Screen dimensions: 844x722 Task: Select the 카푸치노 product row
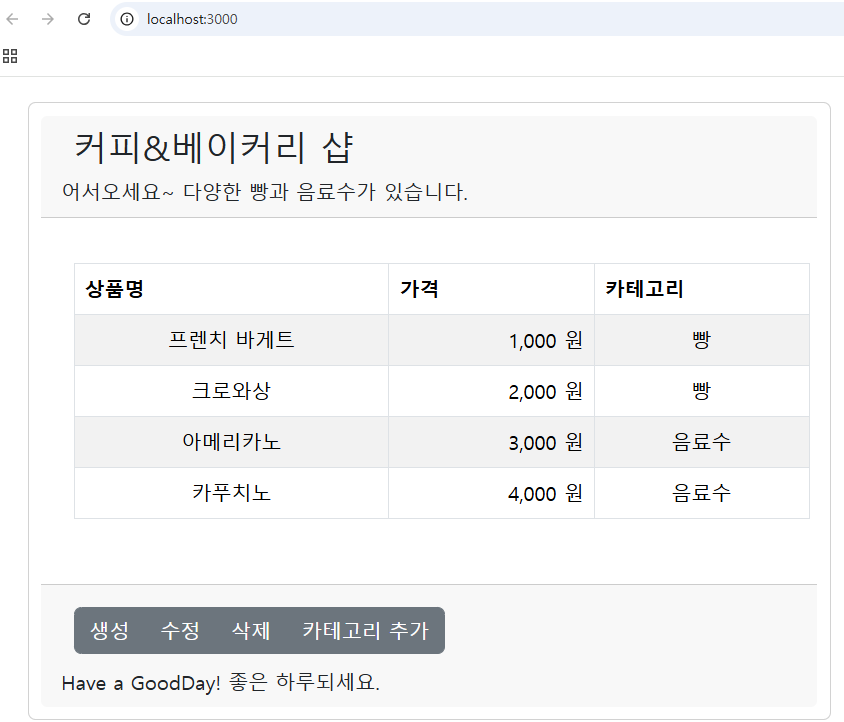pyautogui.click(x=442, y=493)
